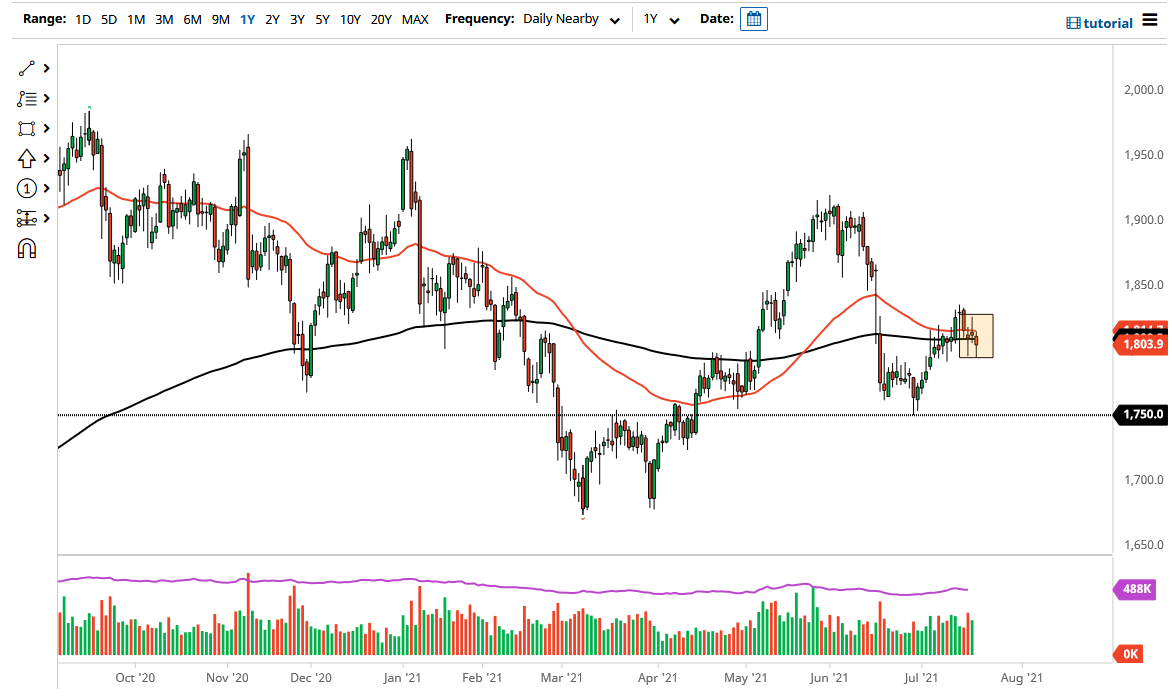The width and height of the screenshot is (1172, 697).
Task: Open the hamburger menu at top right
Action: [1149, 22]
